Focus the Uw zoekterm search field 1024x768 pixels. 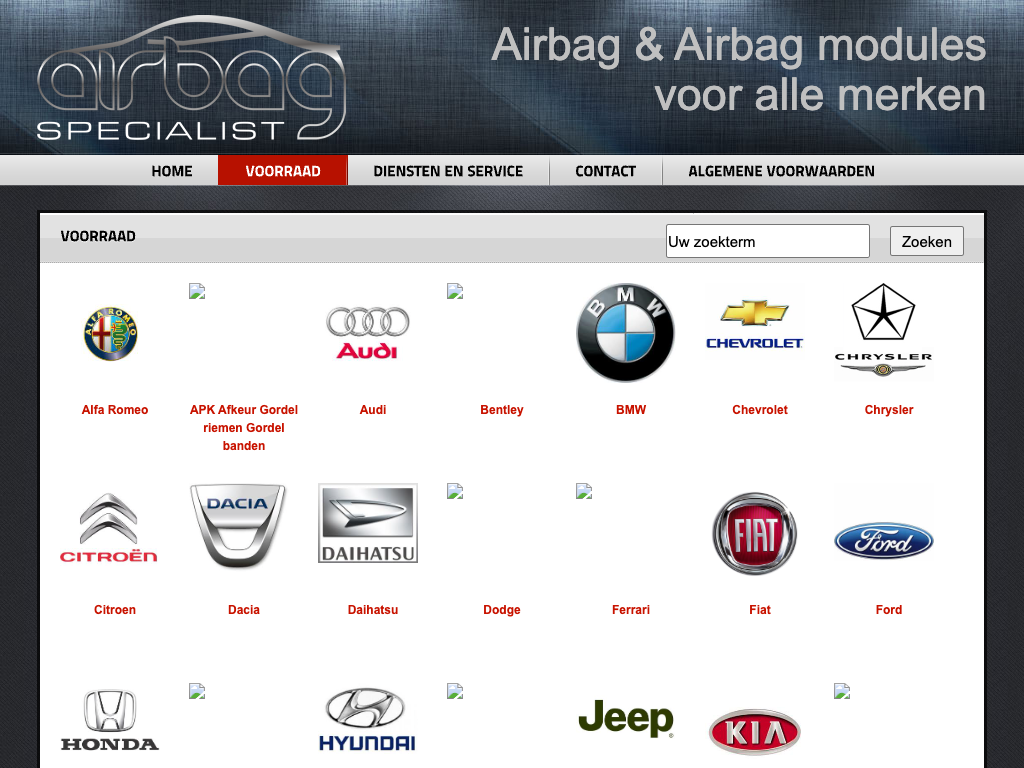coord(767,241)
